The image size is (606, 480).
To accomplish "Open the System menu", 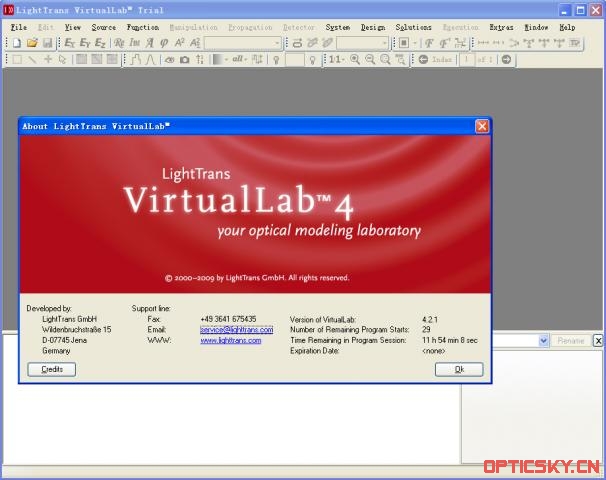I will tap(337, 27).
